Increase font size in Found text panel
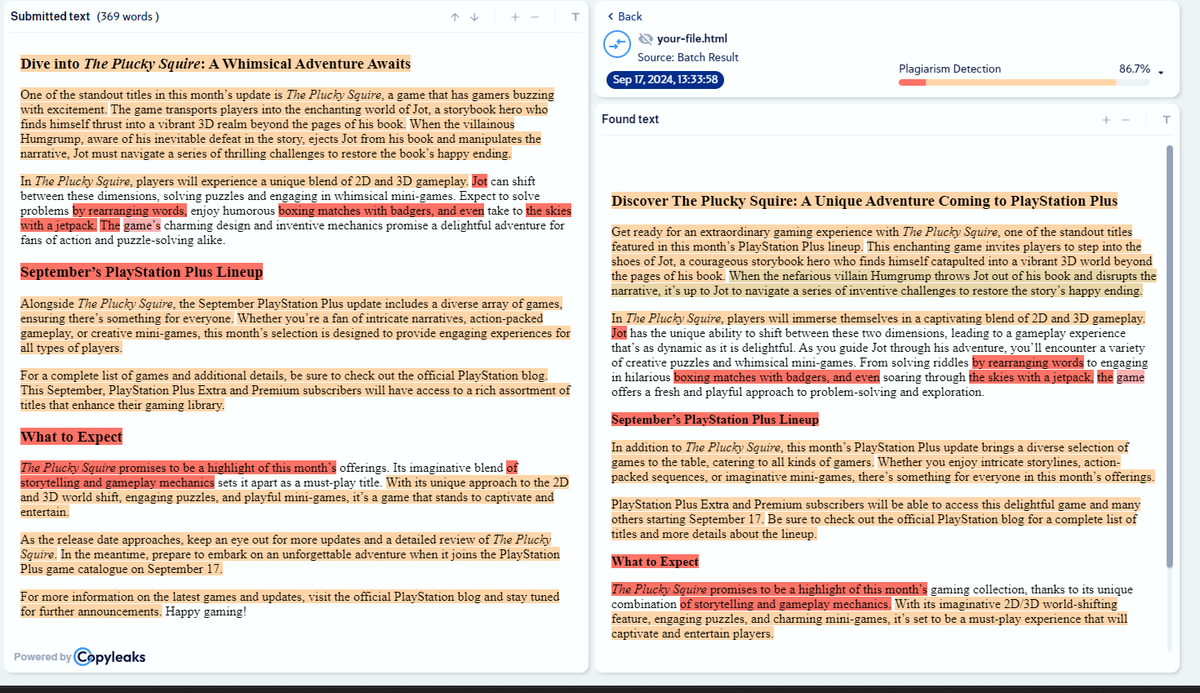This screenshot has width=1200, height=693. click(1106, 120)
